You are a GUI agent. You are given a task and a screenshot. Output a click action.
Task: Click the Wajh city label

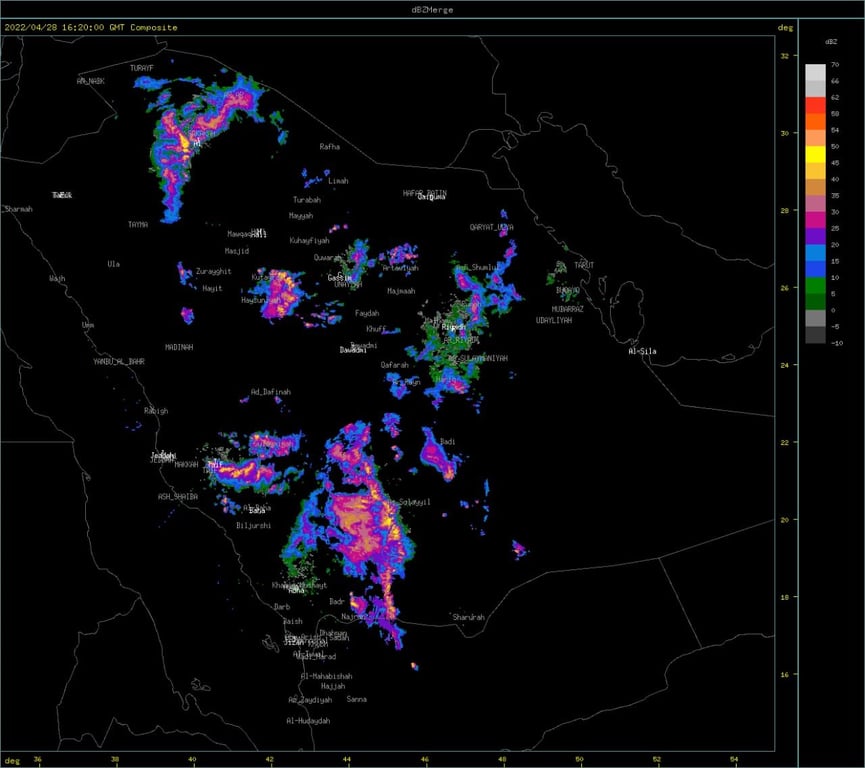point(57,279)
